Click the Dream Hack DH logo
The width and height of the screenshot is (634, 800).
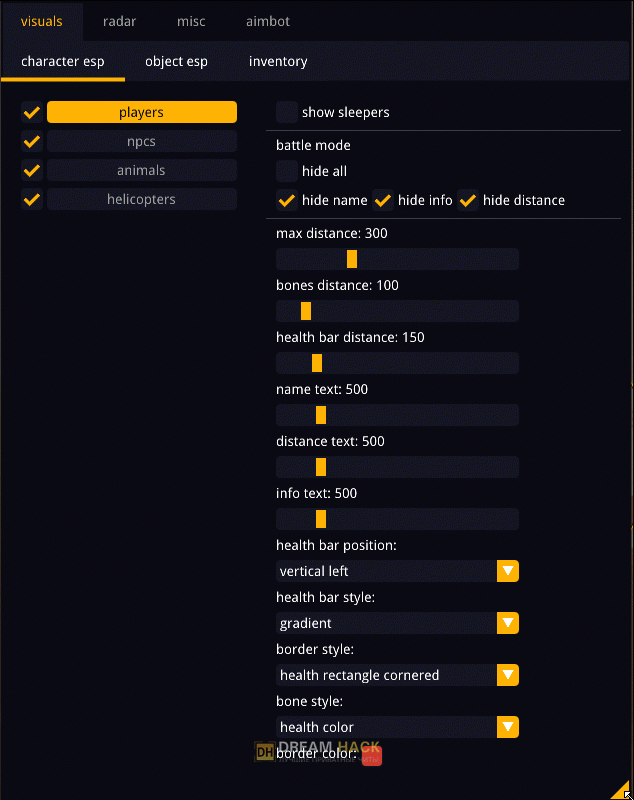265,753
